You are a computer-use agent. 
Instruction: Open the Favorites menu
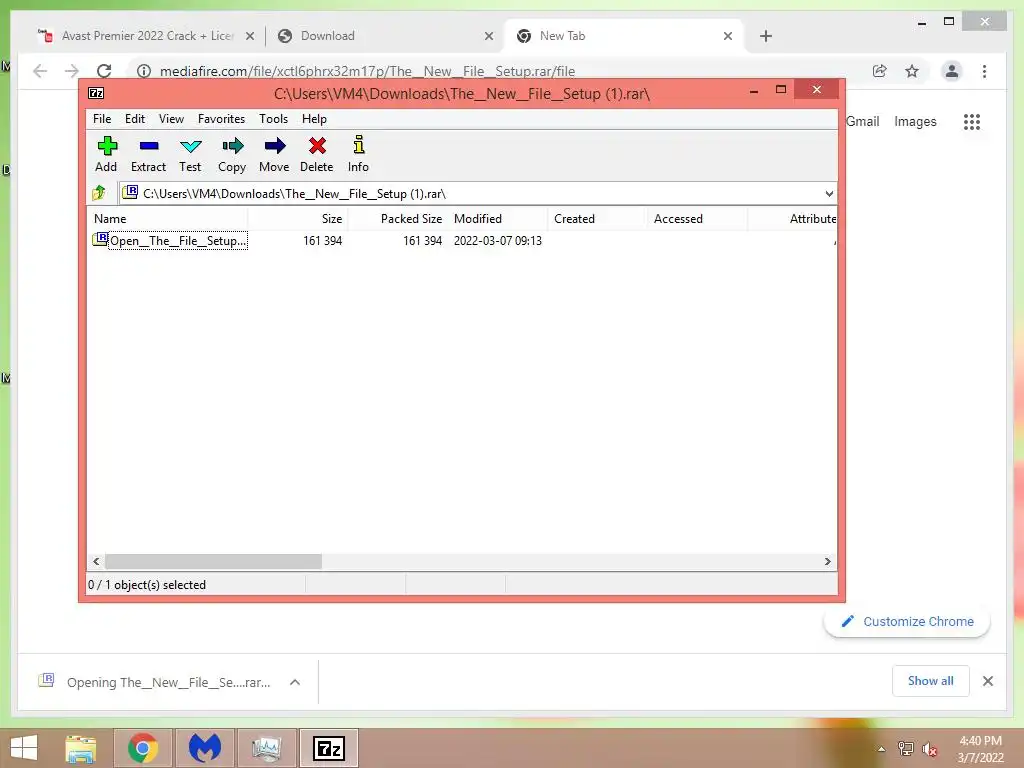(x=221, y=119)
